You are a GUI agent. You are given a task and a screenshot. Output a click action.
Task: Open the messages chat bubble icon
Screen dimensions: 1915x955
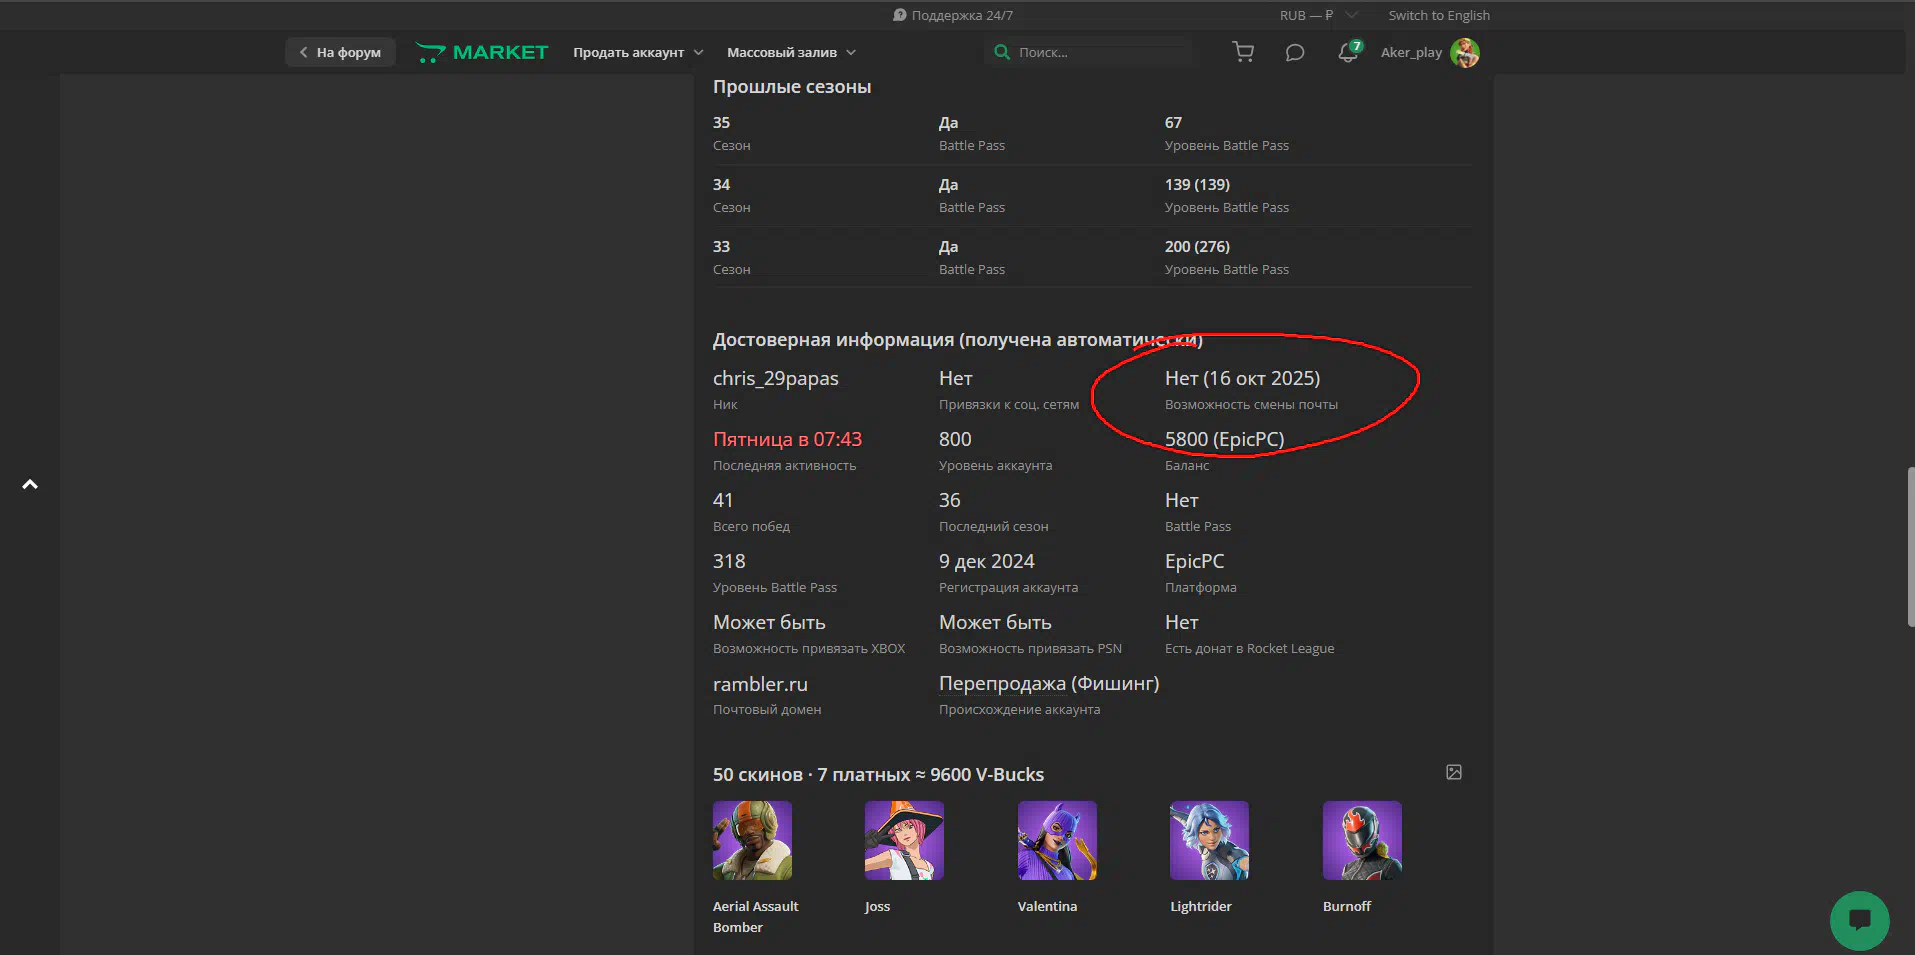(x=1294, y=52)
